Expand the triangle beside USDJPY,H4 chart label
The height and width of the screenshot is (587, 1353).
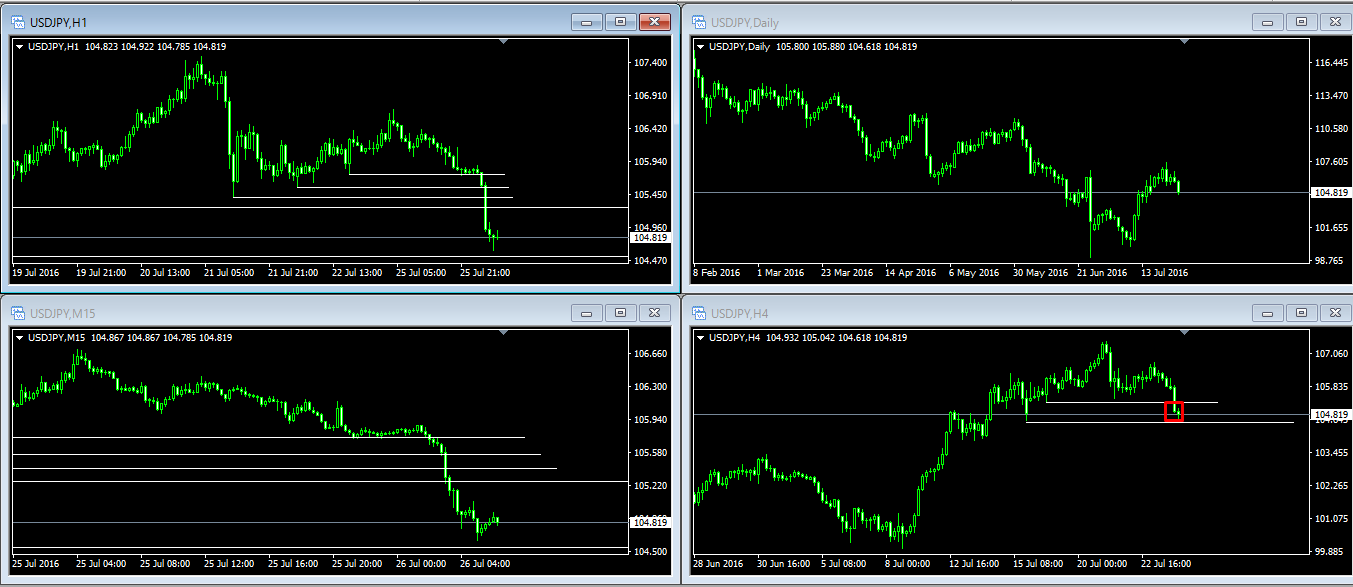700,338
